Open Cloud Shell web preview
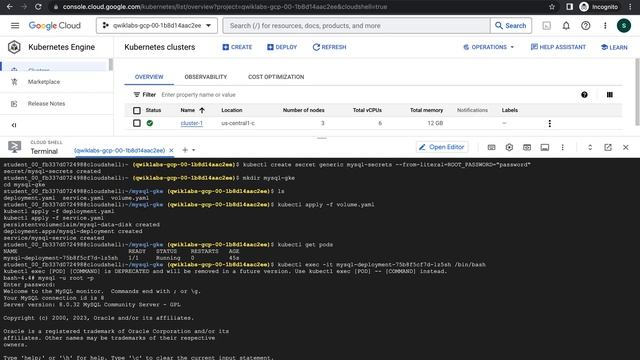 pyautogui.click(x=527, y=147)
